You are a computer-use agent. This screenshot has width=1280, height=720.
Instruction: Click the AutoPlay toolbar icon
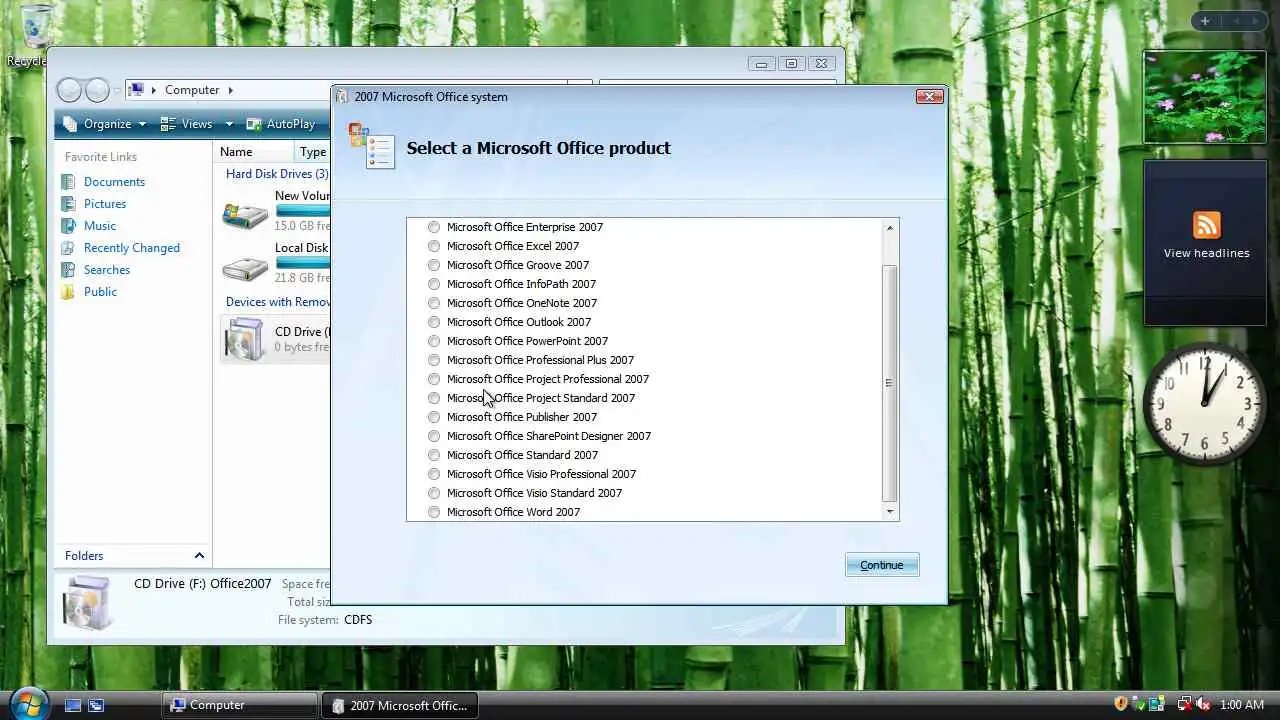[x=254, y=124]
